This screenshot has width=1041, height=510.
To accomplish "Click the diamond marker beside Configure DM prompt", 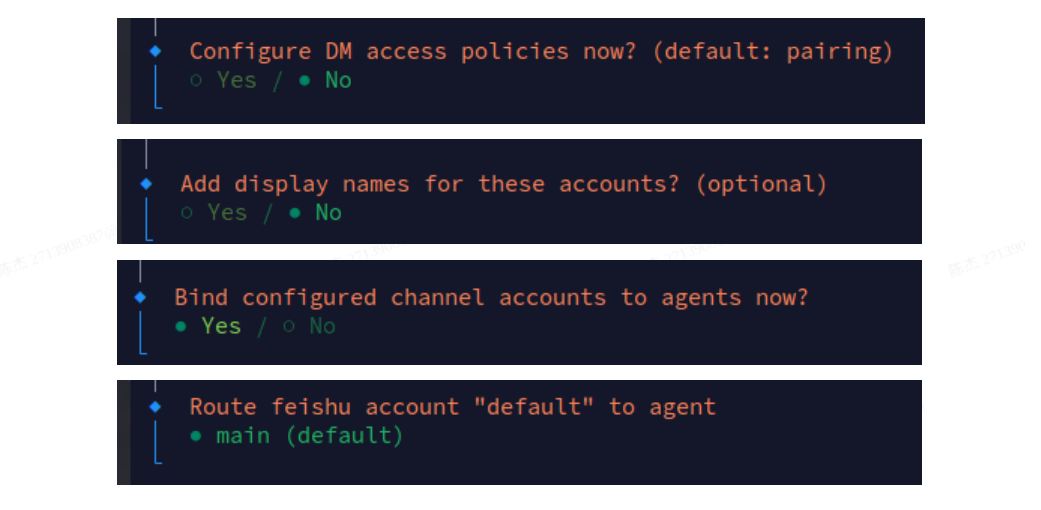I will 155,50.
